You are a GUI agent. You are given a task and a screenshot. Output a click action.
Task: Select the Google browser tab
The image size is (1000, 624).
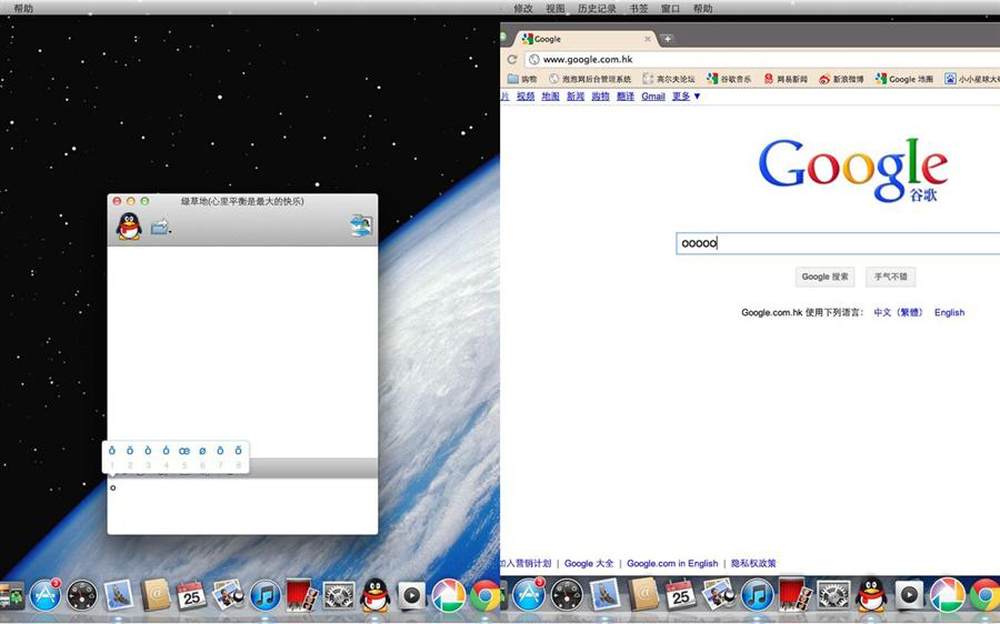tap(585, 39)
